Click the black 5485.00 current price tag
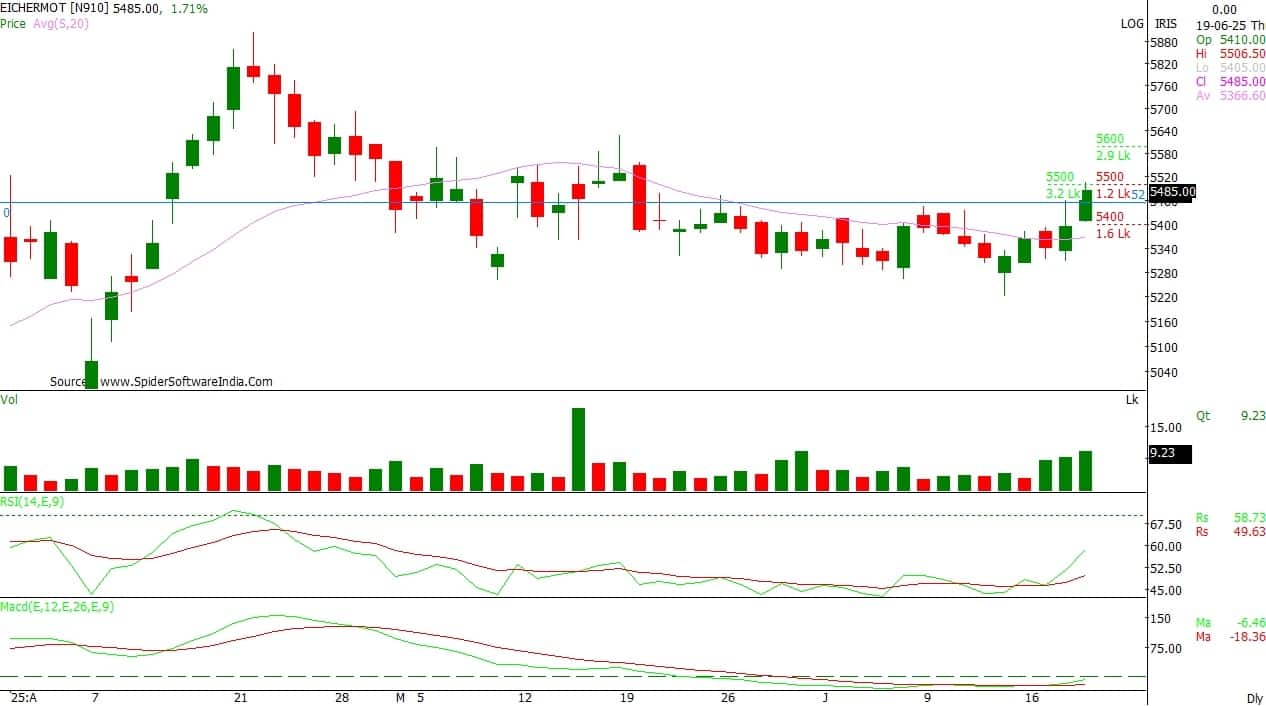The image size is (1266, 706). 1170,192
